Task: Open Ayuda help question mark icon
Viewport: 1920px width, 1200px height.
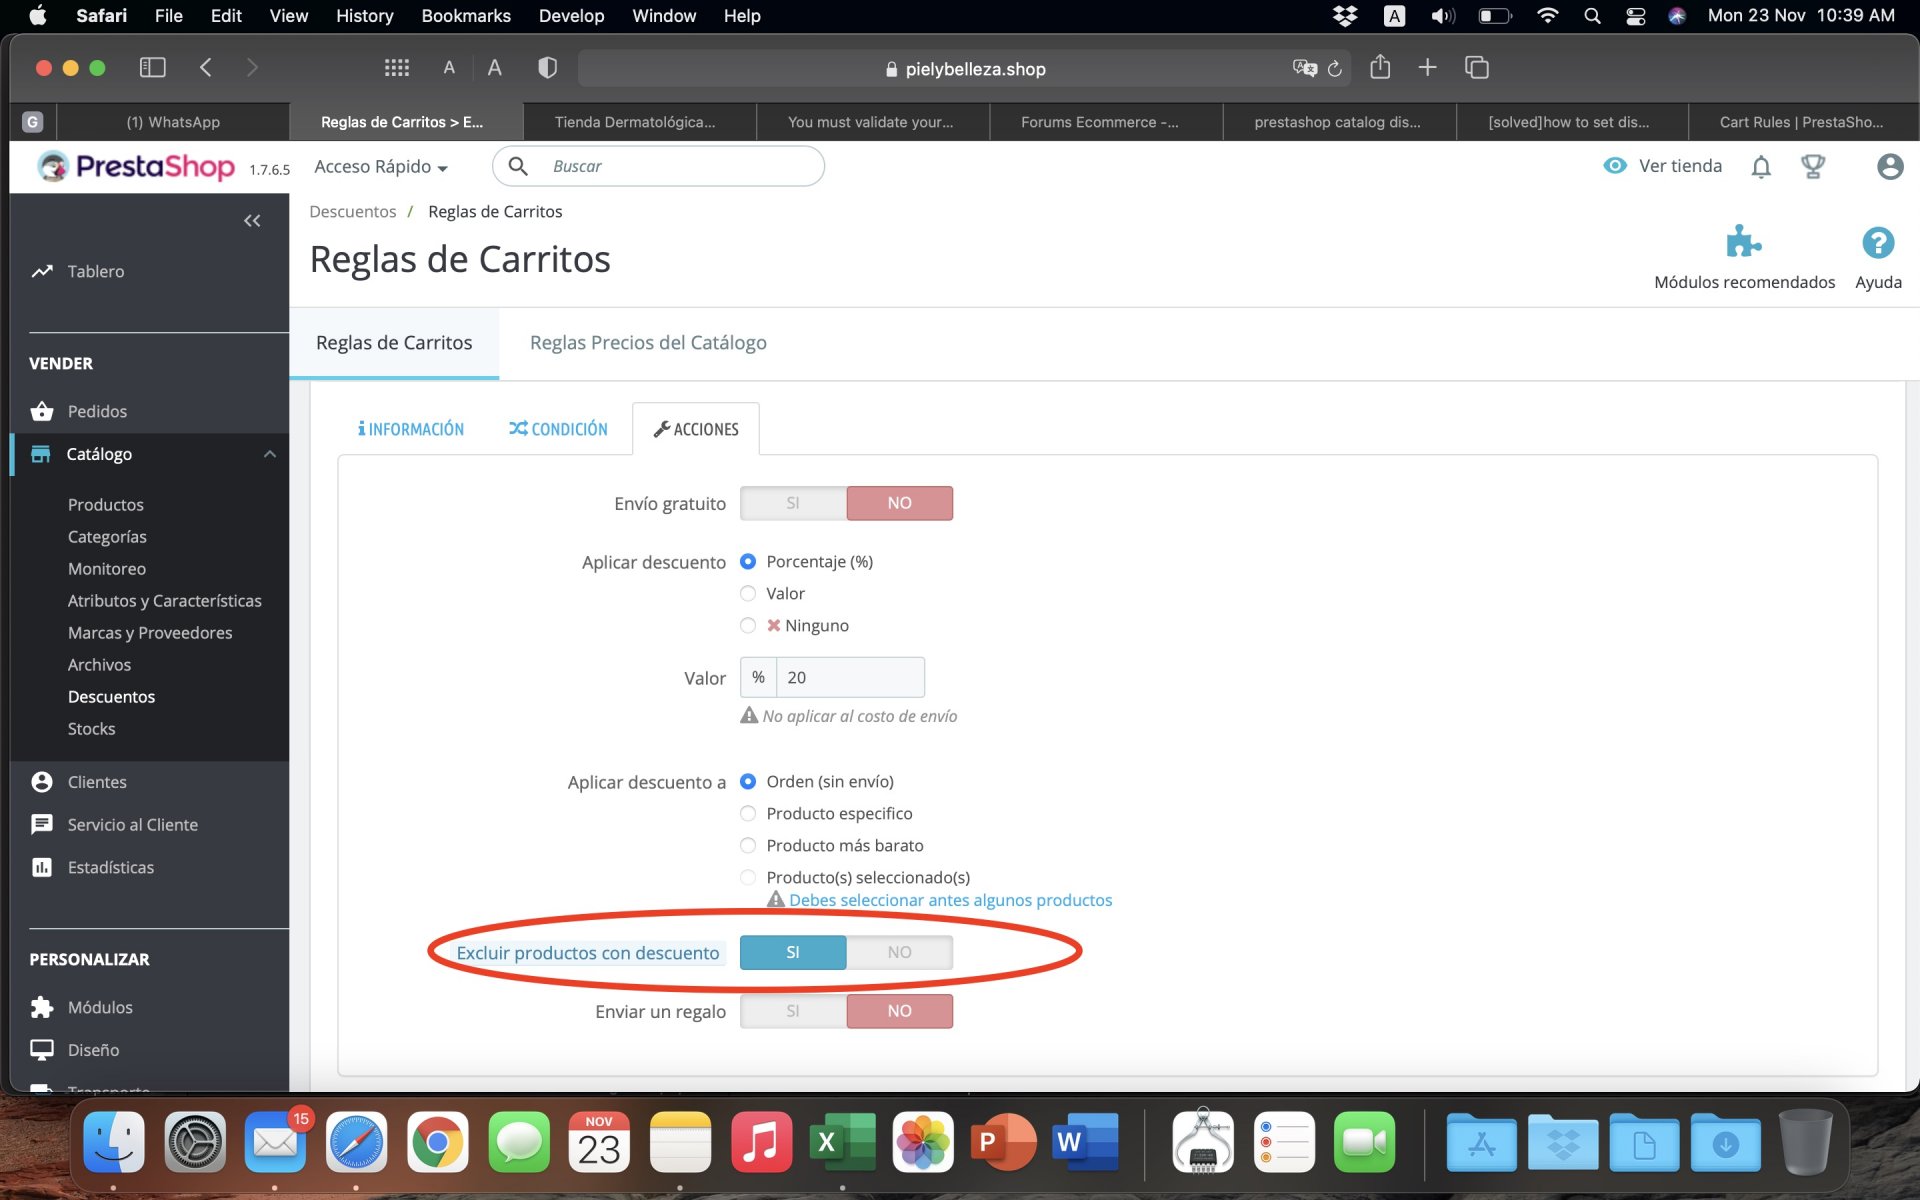Action: tap(1878, 243)
